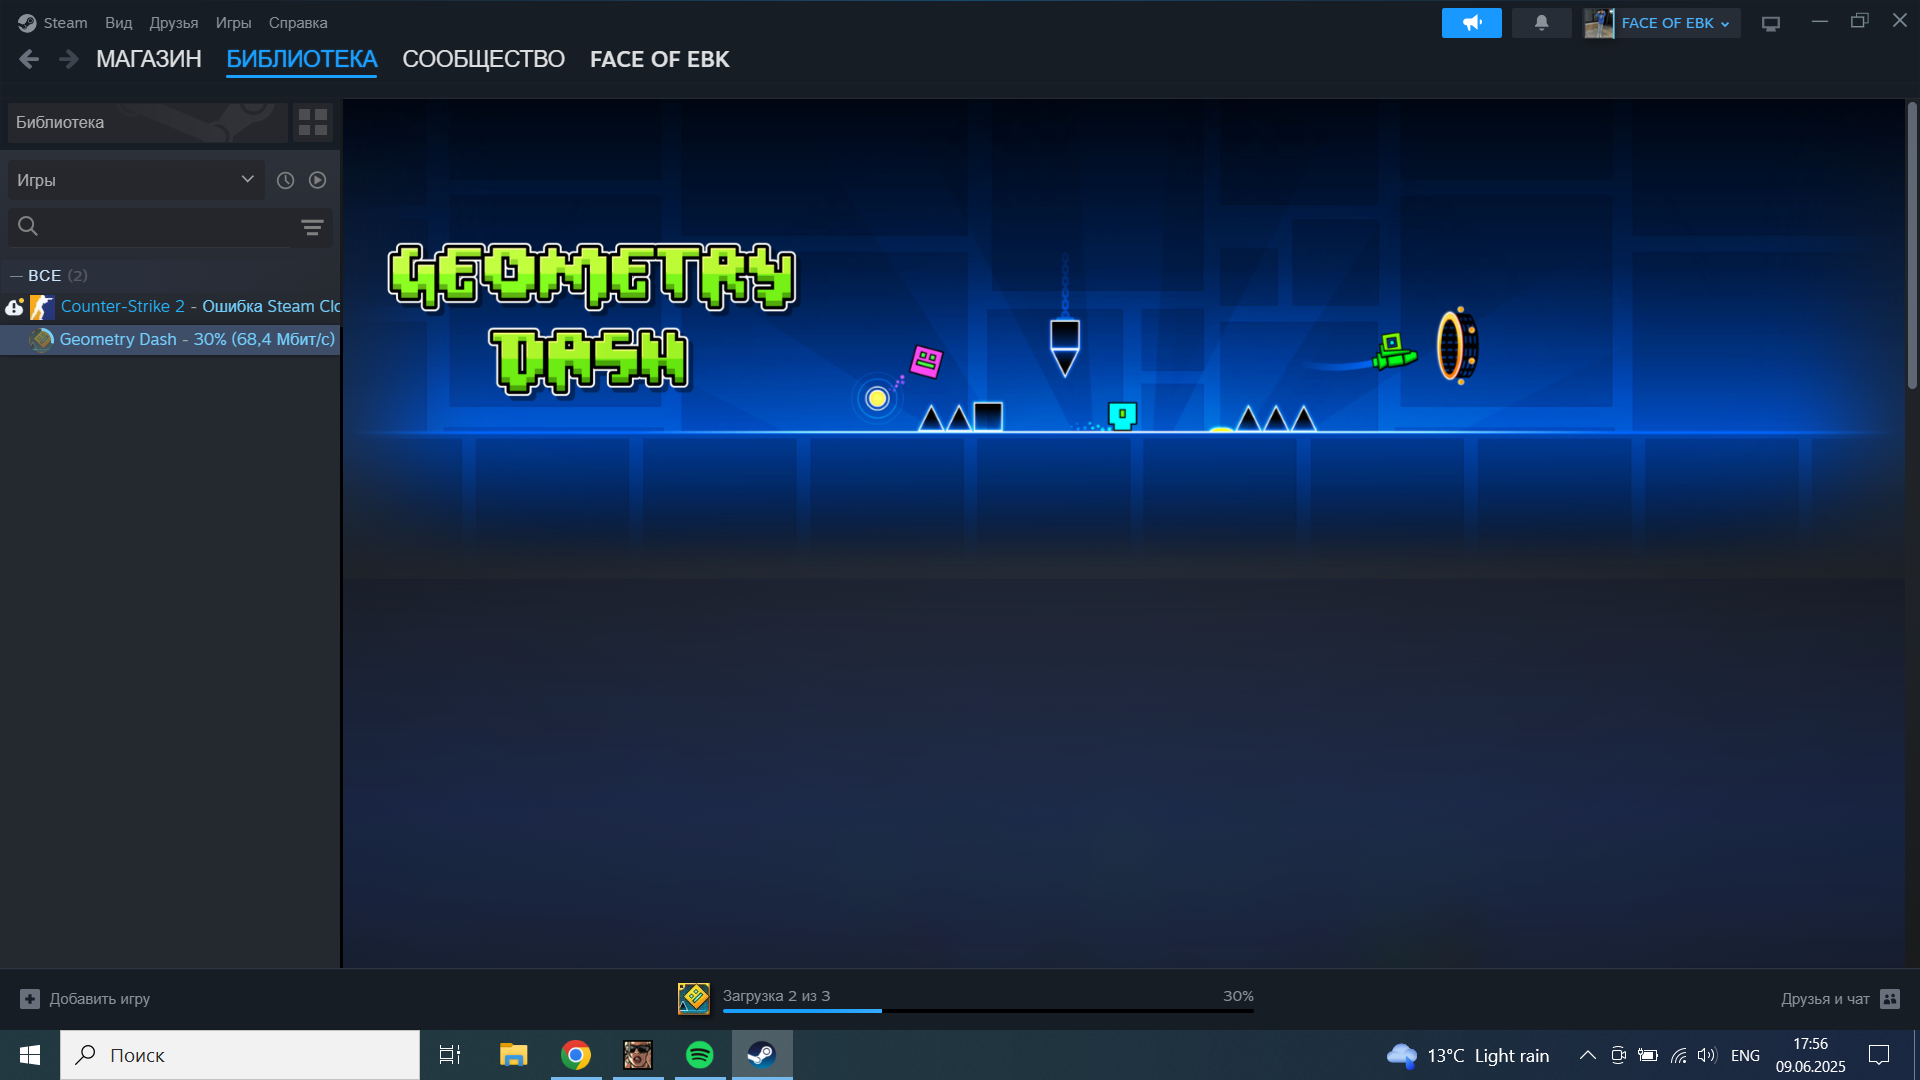
Task: Click the Geometry Dash icon in the list
Action: coord(42,340)
